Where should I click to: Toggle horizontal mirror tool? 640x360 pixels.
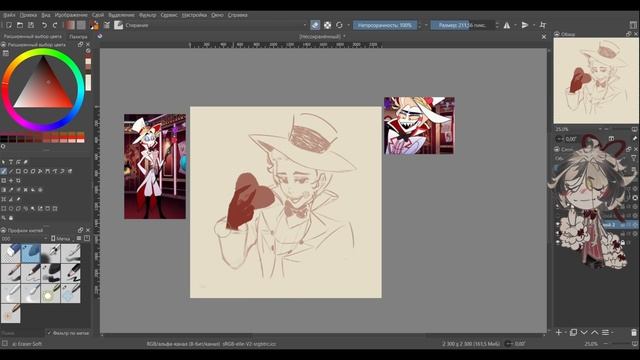(507, 25)
